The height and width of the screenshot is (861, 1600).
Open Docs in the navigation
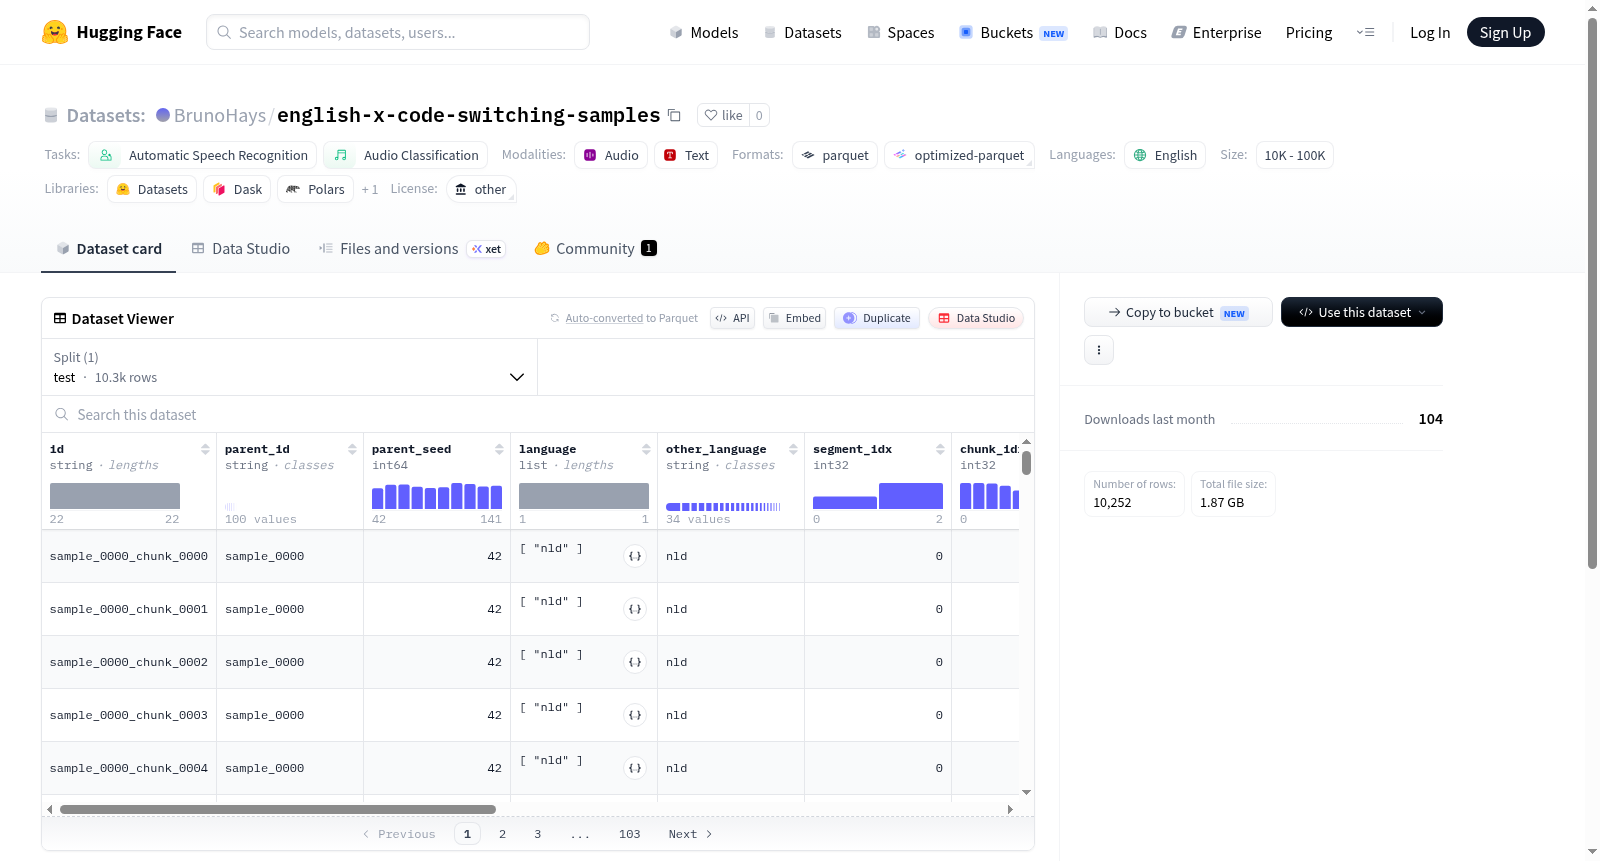(x=1120, y=32)
